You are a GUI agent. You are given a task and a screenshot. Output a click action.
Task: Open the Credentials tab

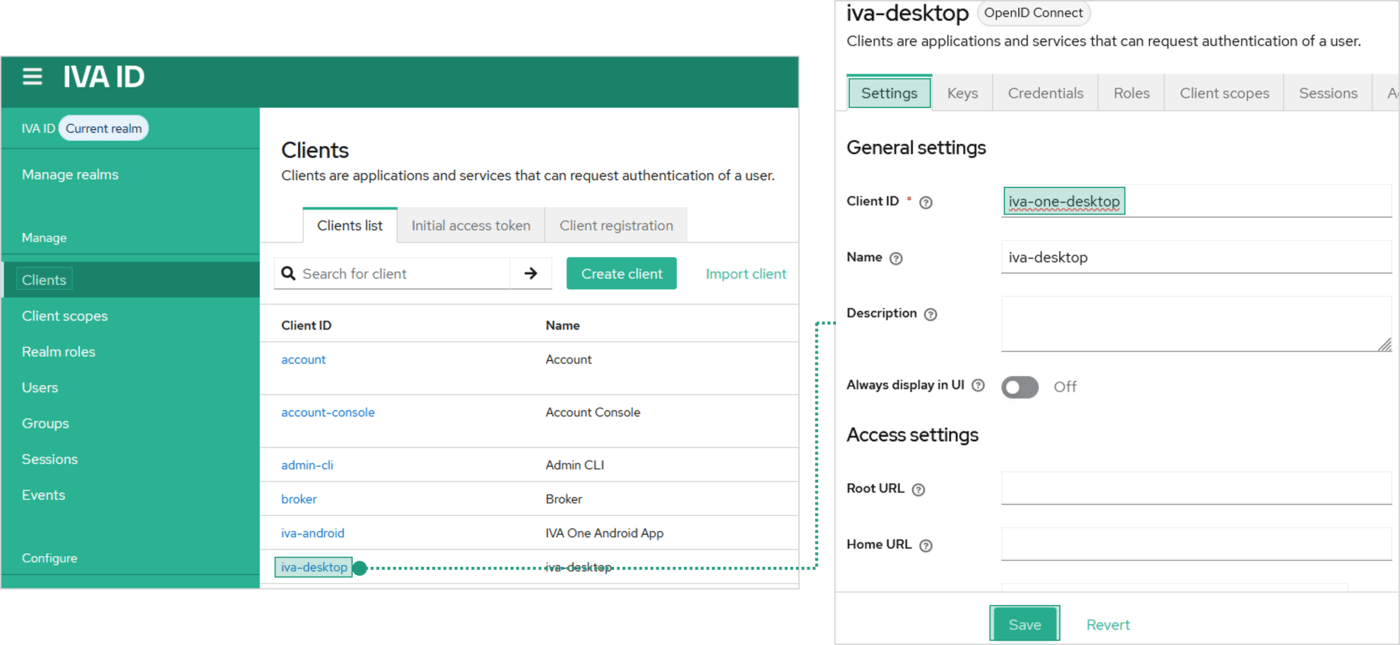(1045, 93)
